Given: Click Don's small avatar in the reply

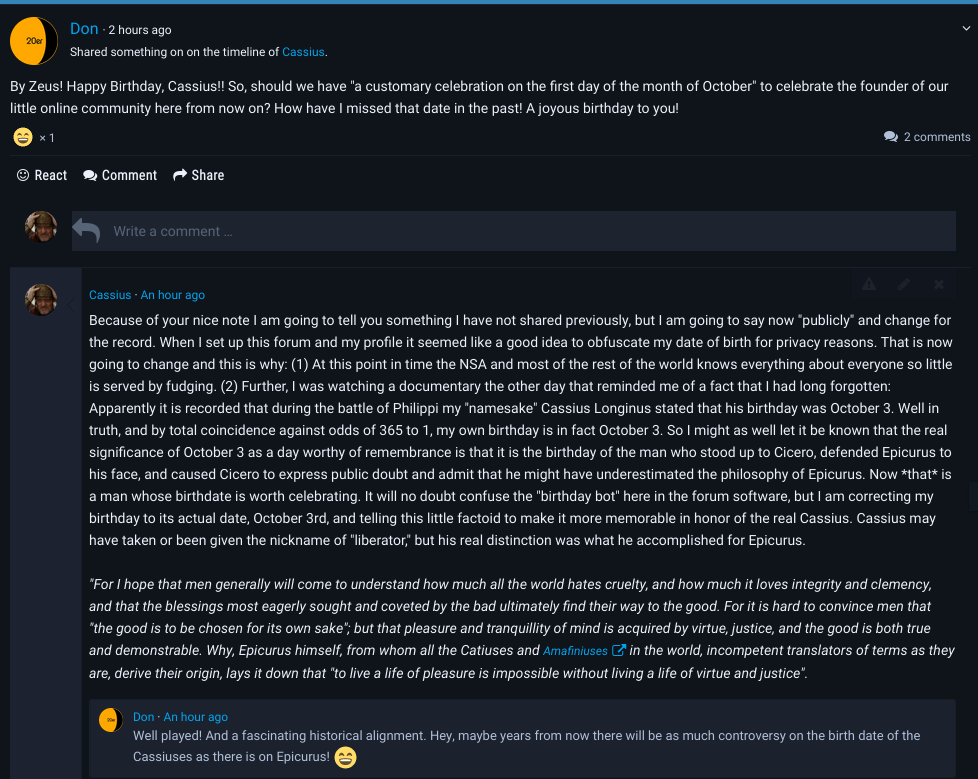Looking at the screenshot, I should (x=110, y=719).
